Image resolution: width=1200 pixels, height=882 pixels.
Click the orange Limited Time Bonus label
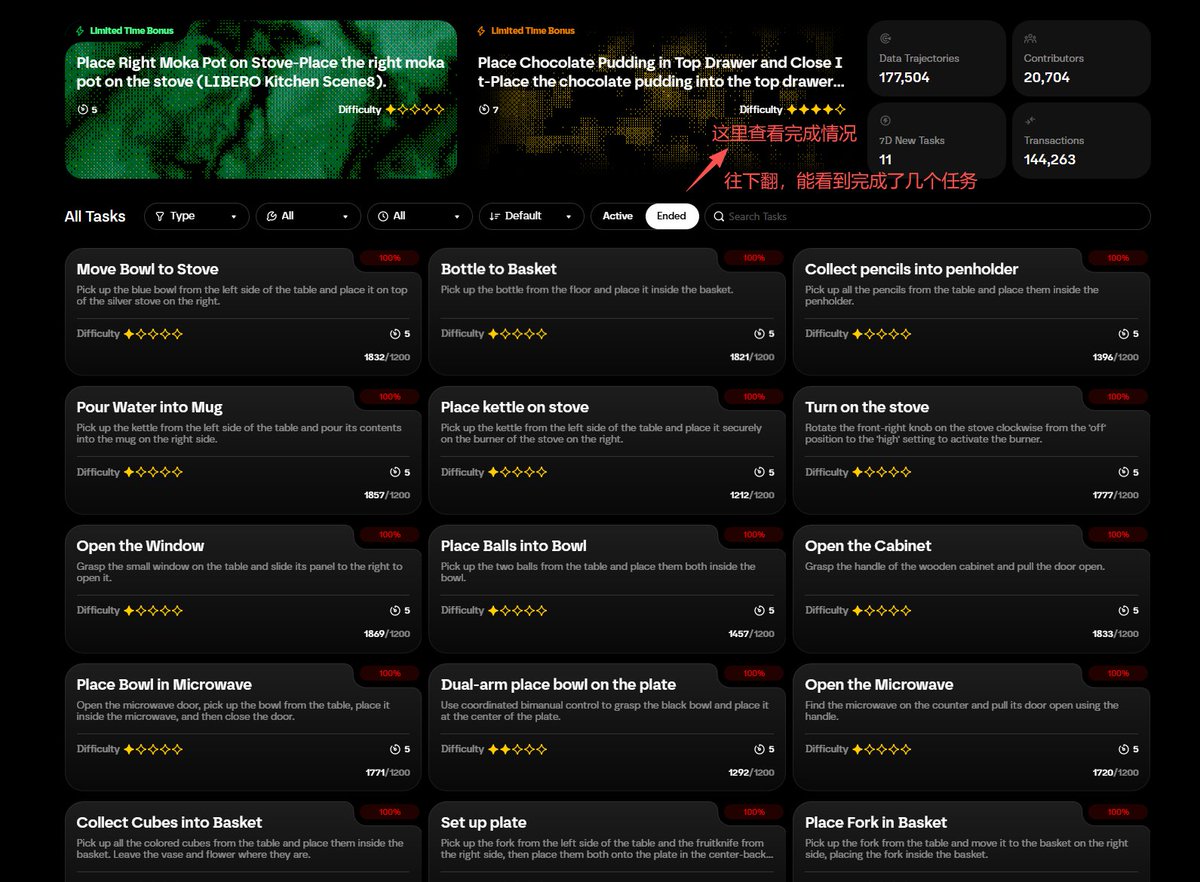point(533,31)
